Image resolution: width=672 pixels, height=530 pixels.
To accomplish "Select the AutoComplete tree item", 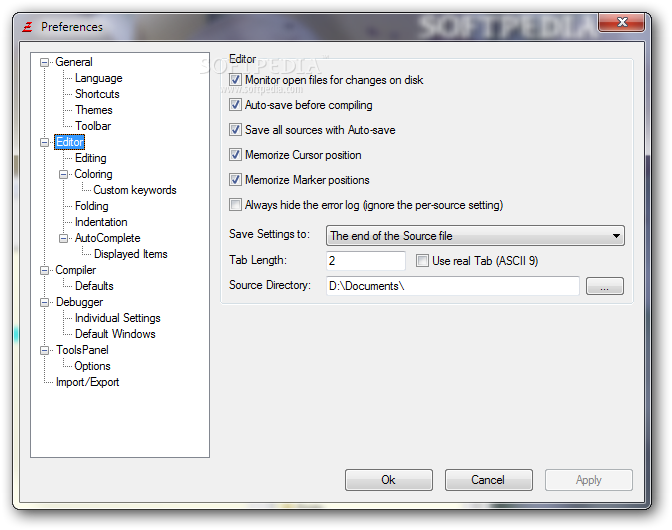I will 108,238.
